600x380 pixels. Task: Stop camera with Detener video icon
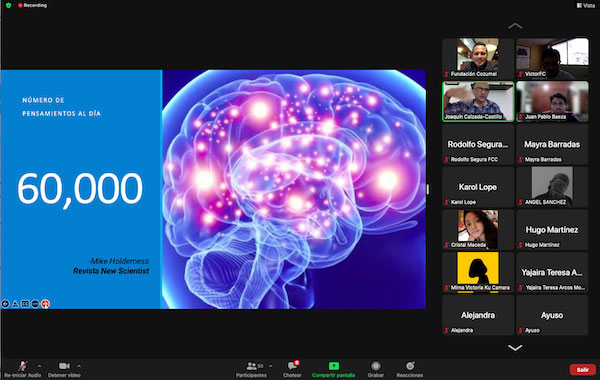(64, 366)
